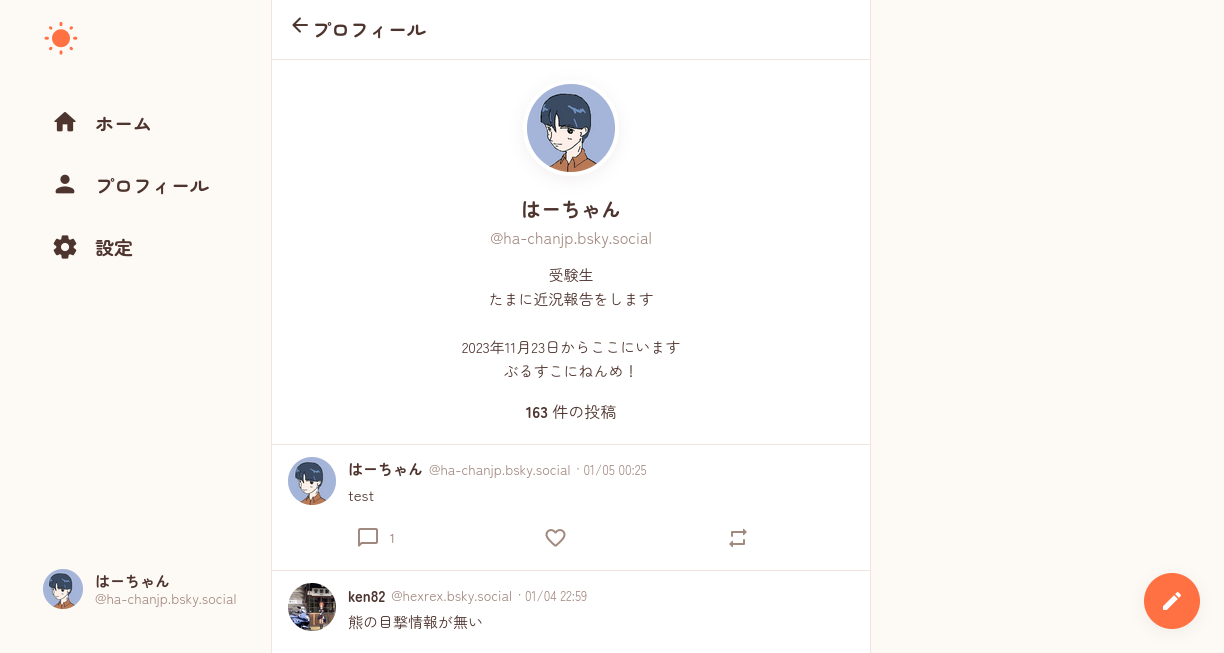The width and height of the screenshot is (1224, 653).
Task: Click the orange sun logo icon
Action: click(61, 38)
